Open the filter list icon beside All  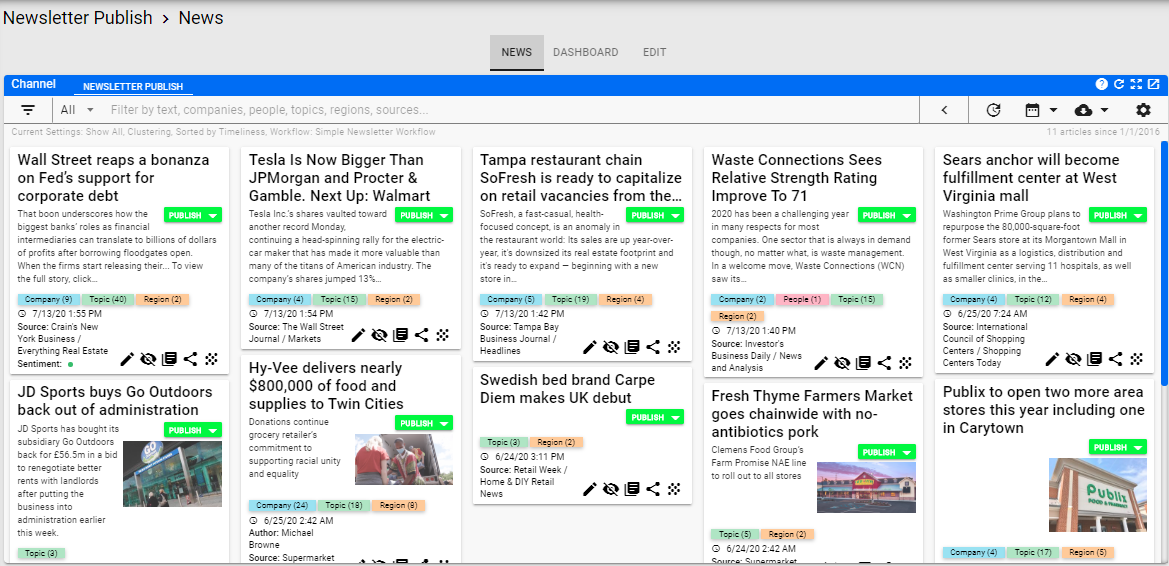28,110
